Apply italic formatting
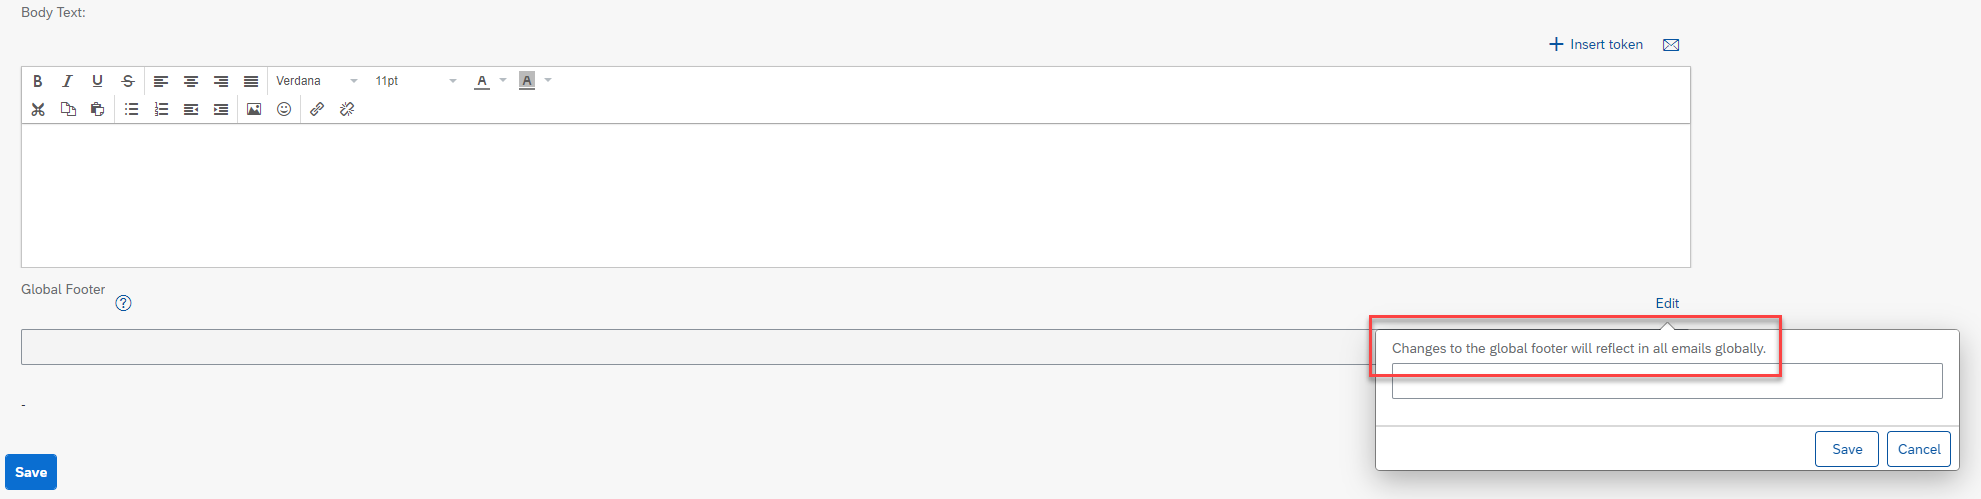 (x=67, y=81)
